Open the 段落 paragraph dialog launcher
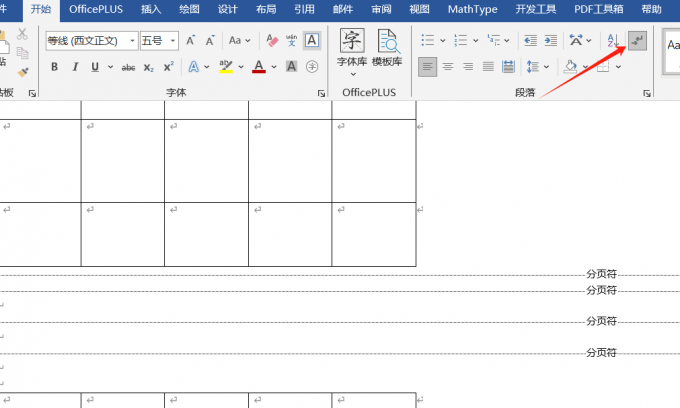The image size is (680, 408). tap(647, 93)
